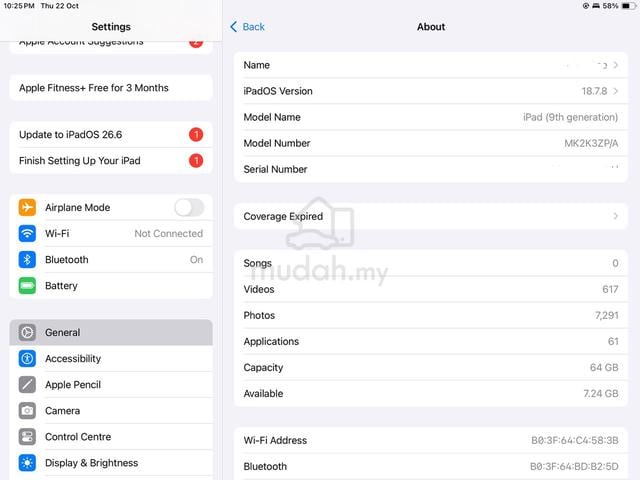This screenshot has height=480, width=640.
Task: Open Accessibility settings
Action: [x=111, y=358]
